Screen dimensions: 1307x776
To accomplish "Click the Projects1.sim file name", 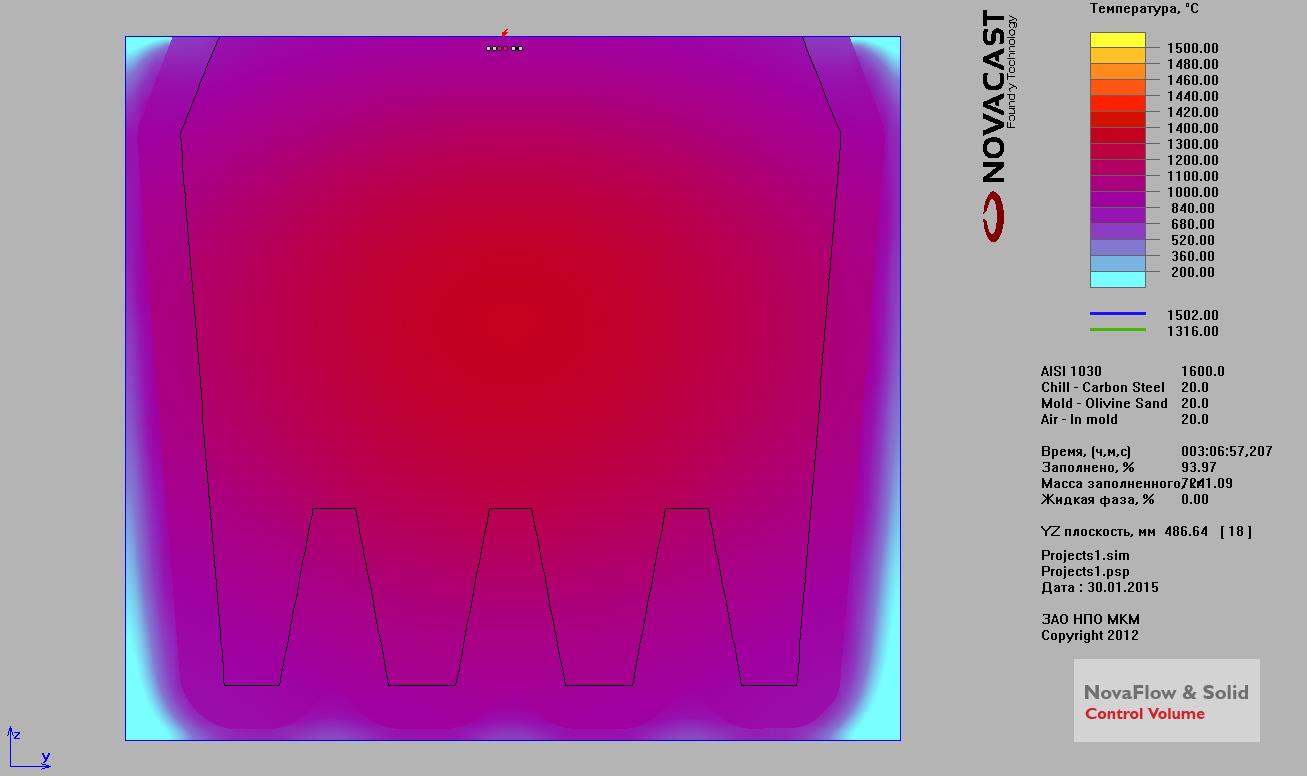I will 1085,555.
